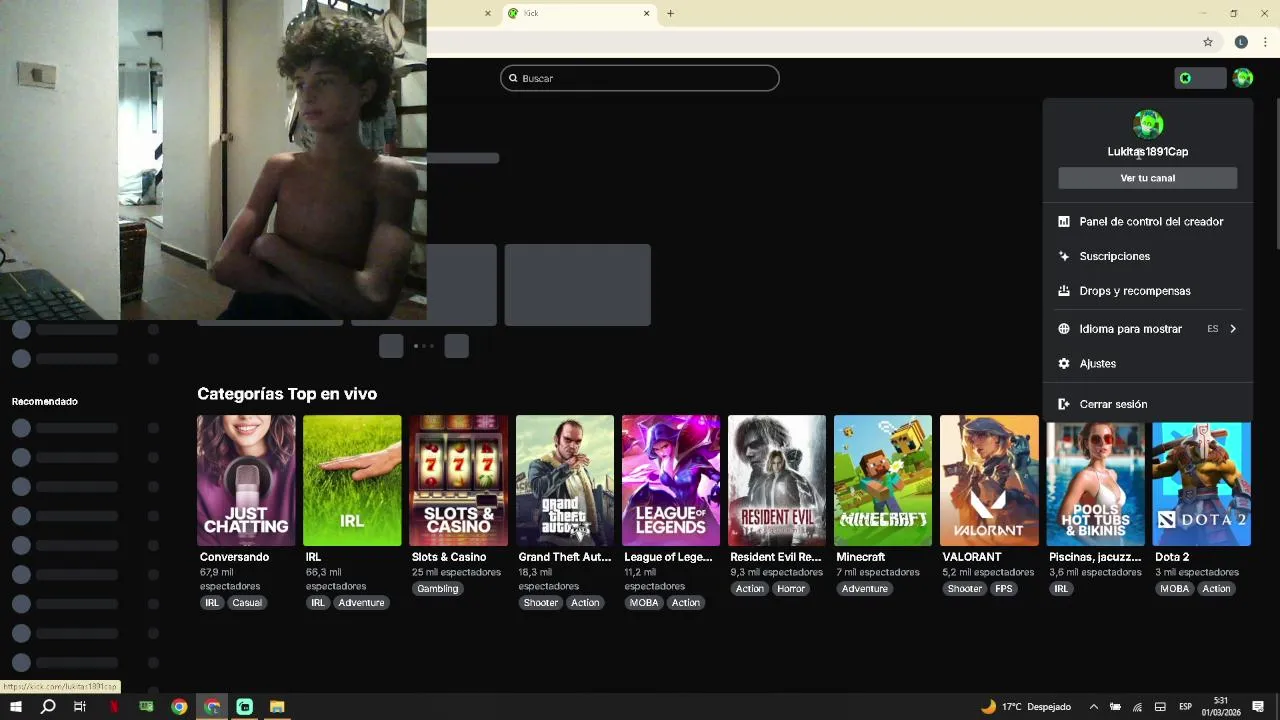Open the Windows Start menu
The image size is (1280, 720).
[x=16, y=707]
